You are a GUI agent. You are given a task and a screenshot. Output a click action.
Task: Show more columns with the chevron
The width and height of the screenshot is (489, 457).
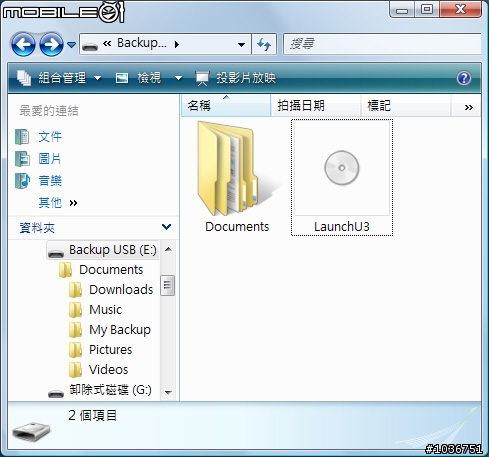(469, 107)
